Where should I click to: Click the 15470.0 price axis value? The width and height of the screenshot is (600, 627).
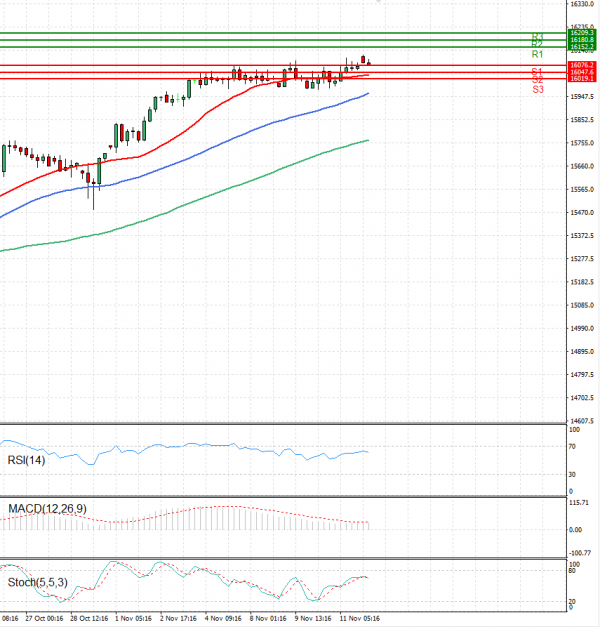[x=582, y=213]
